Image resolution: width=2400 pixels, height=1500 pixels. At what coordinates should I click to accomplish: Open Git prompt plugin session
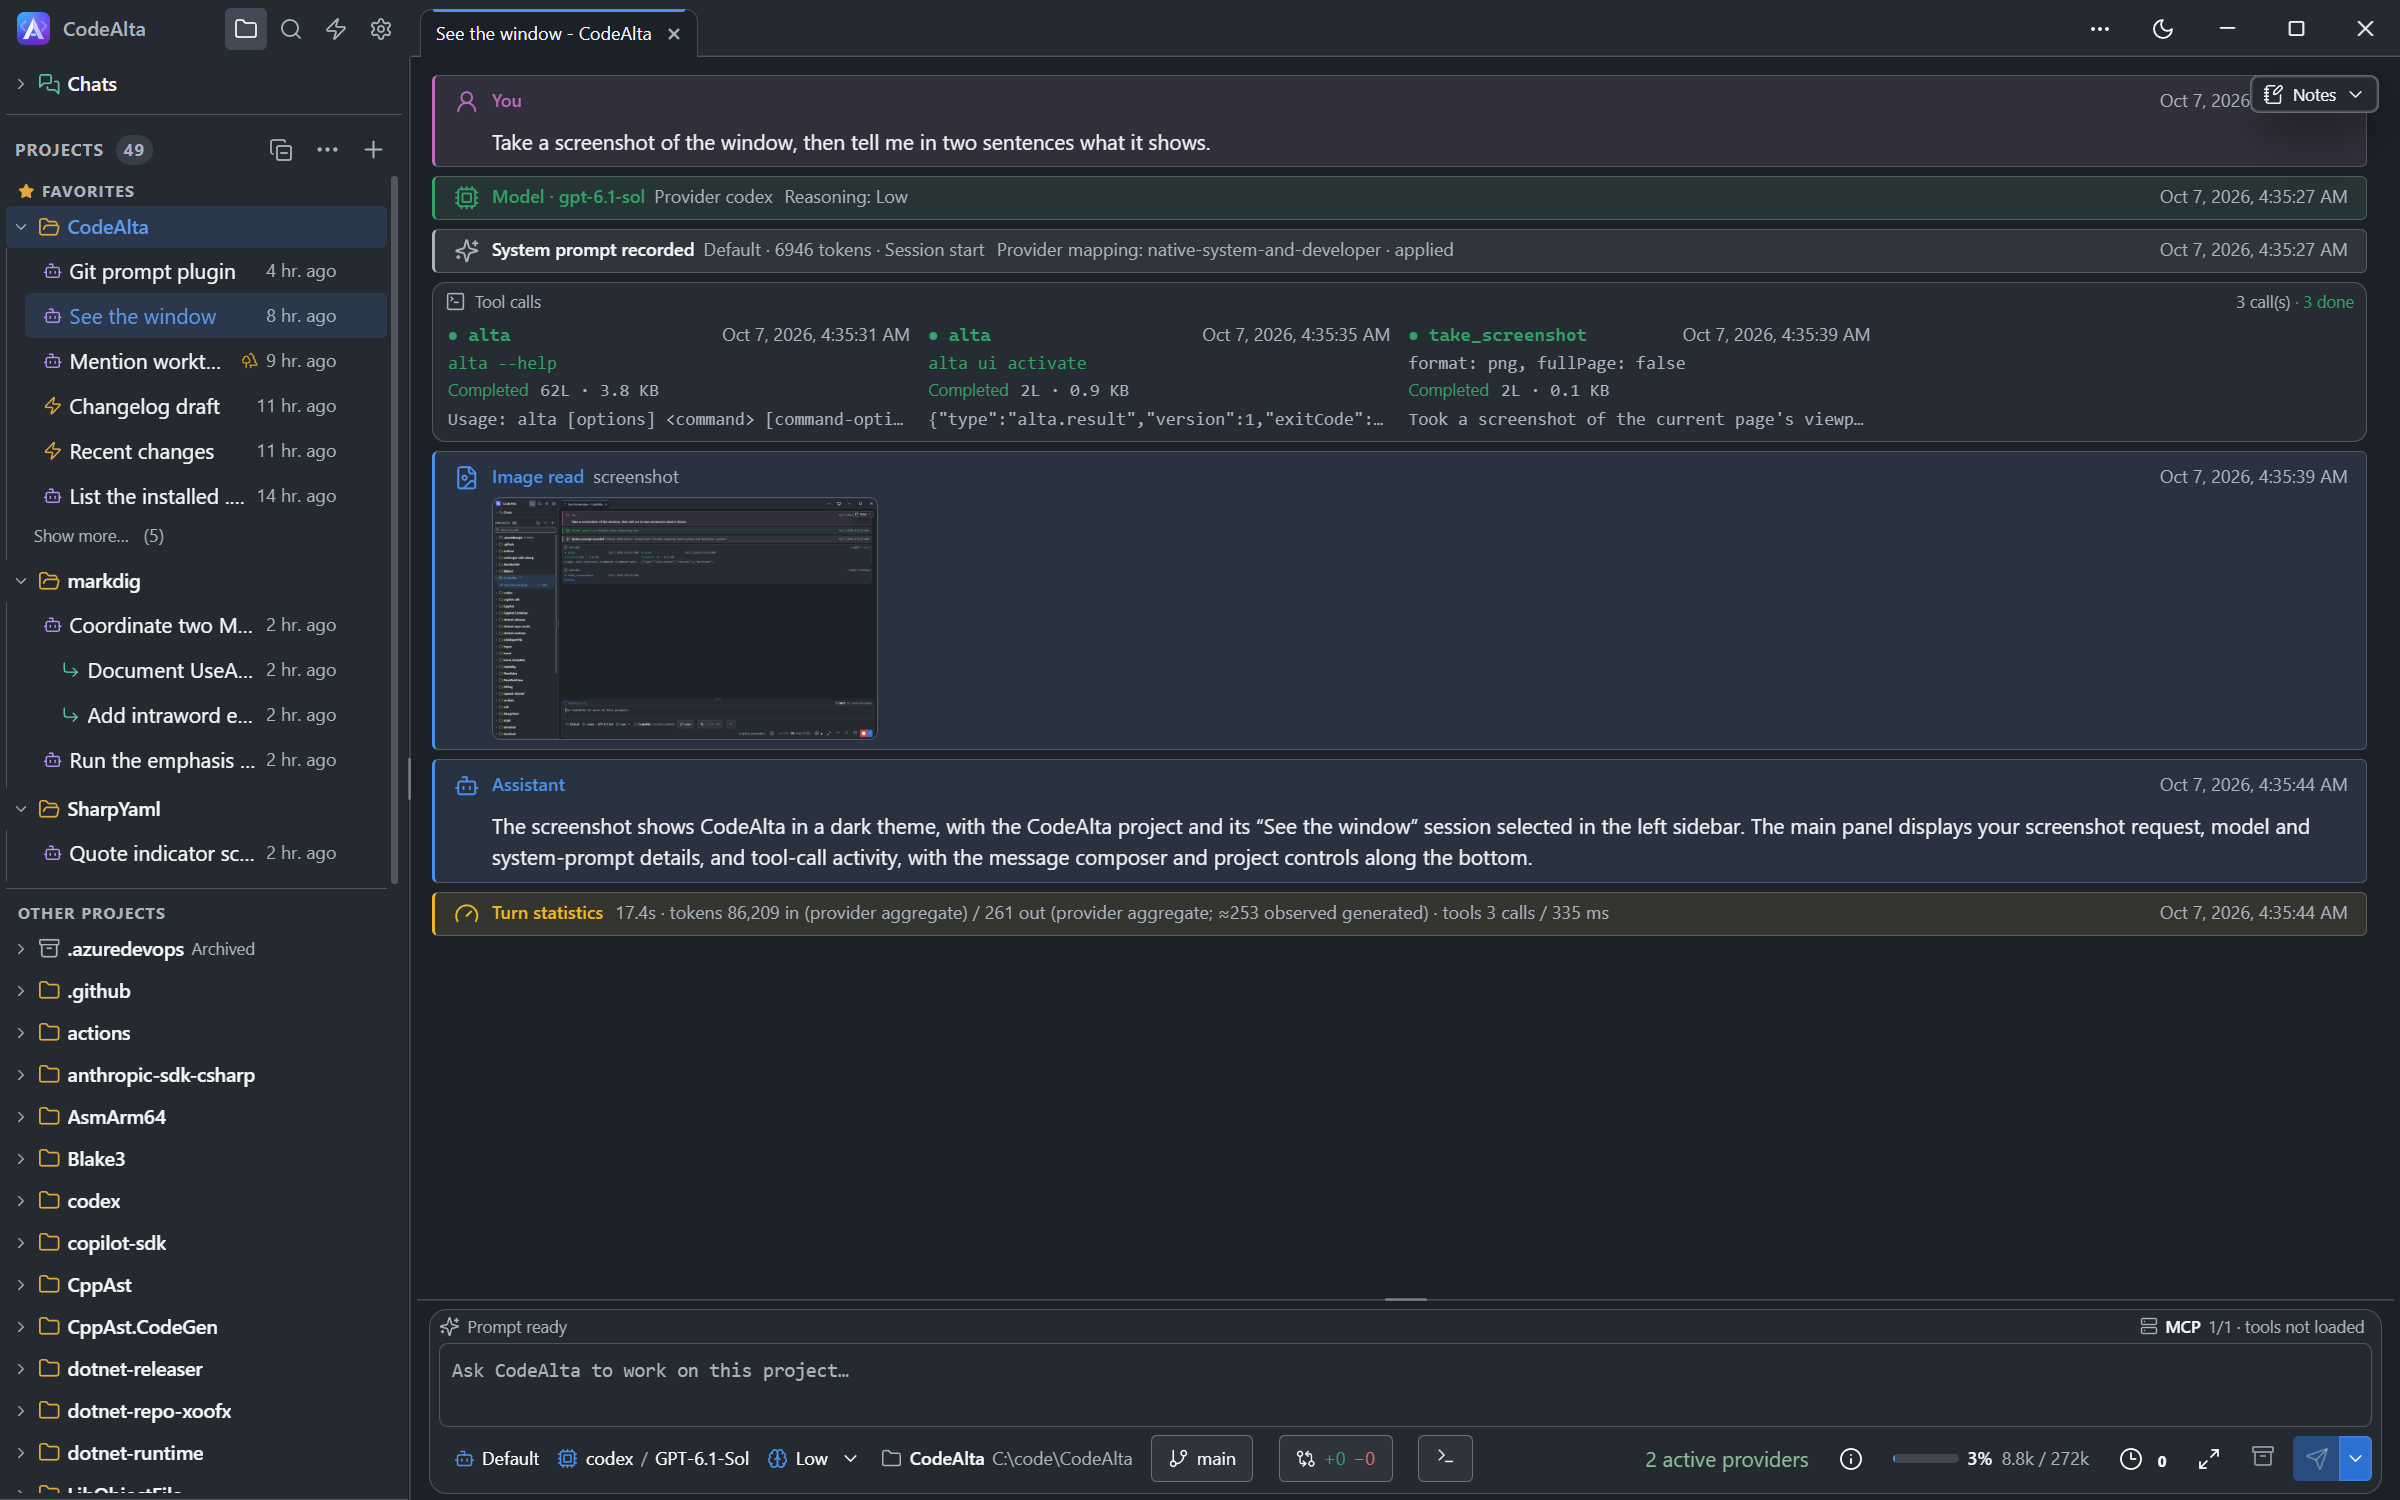[x=205, y=271]
